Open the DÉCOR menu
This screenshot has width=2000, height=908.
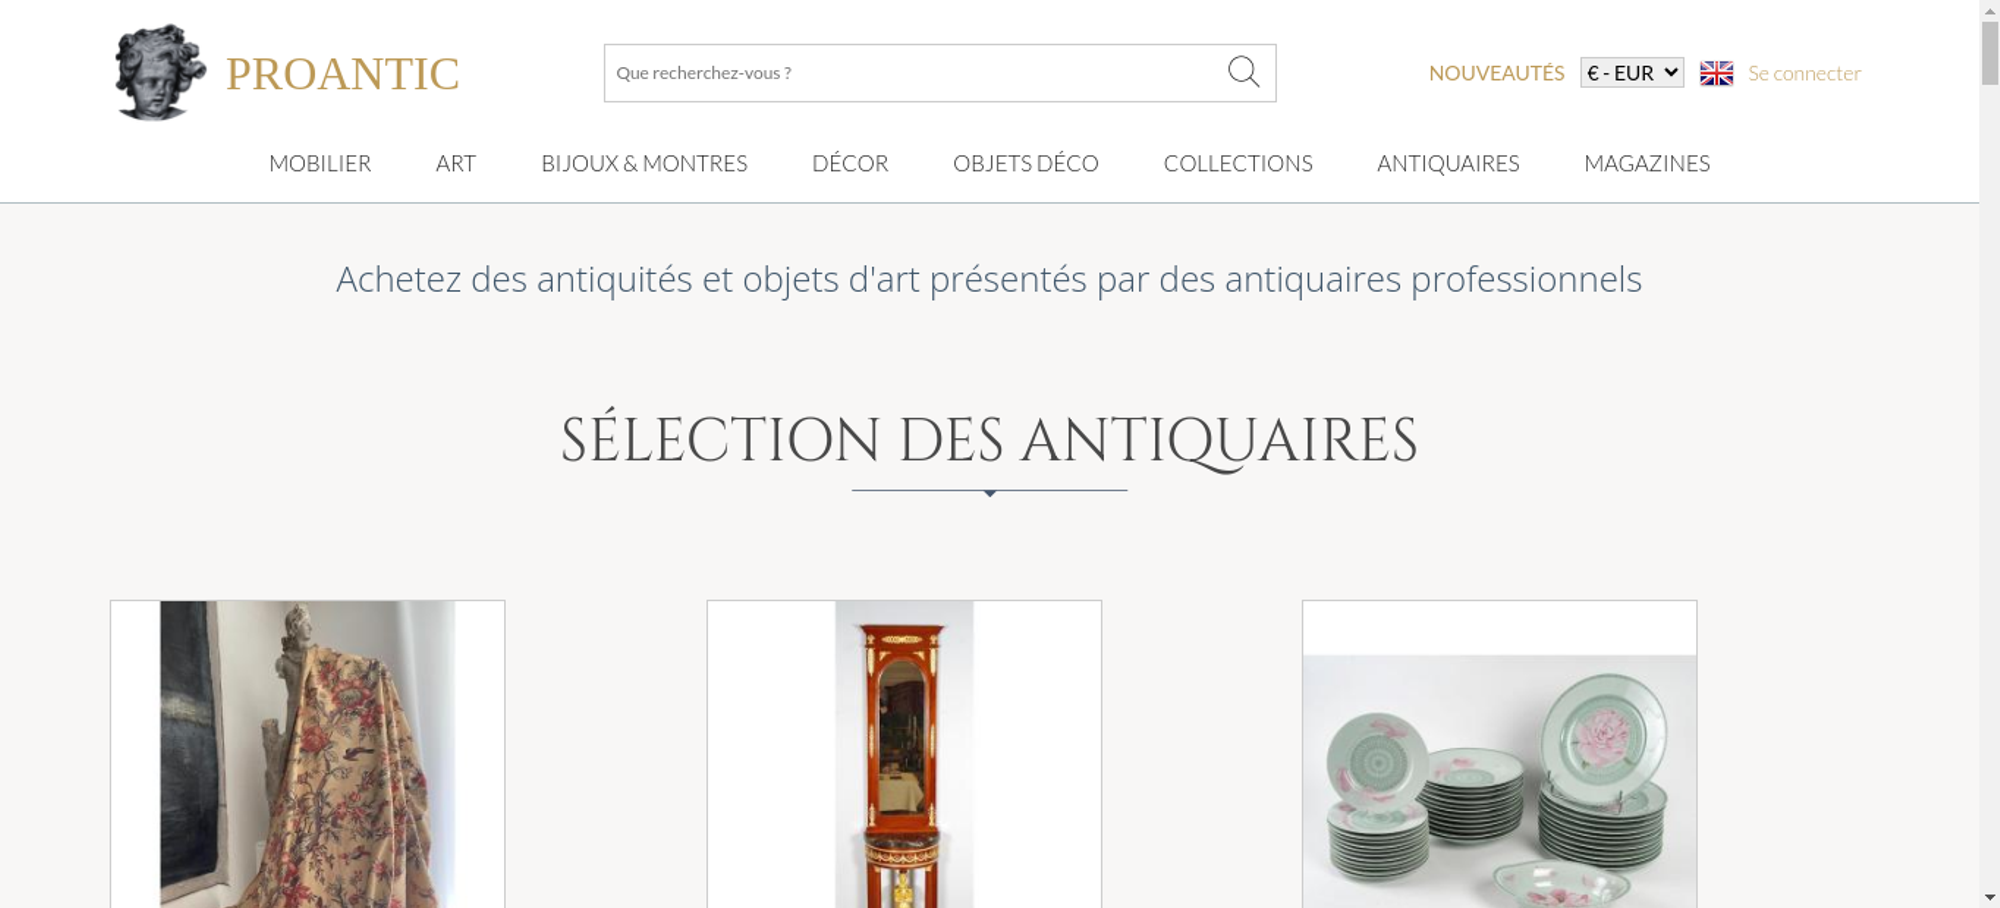[850, 163]
